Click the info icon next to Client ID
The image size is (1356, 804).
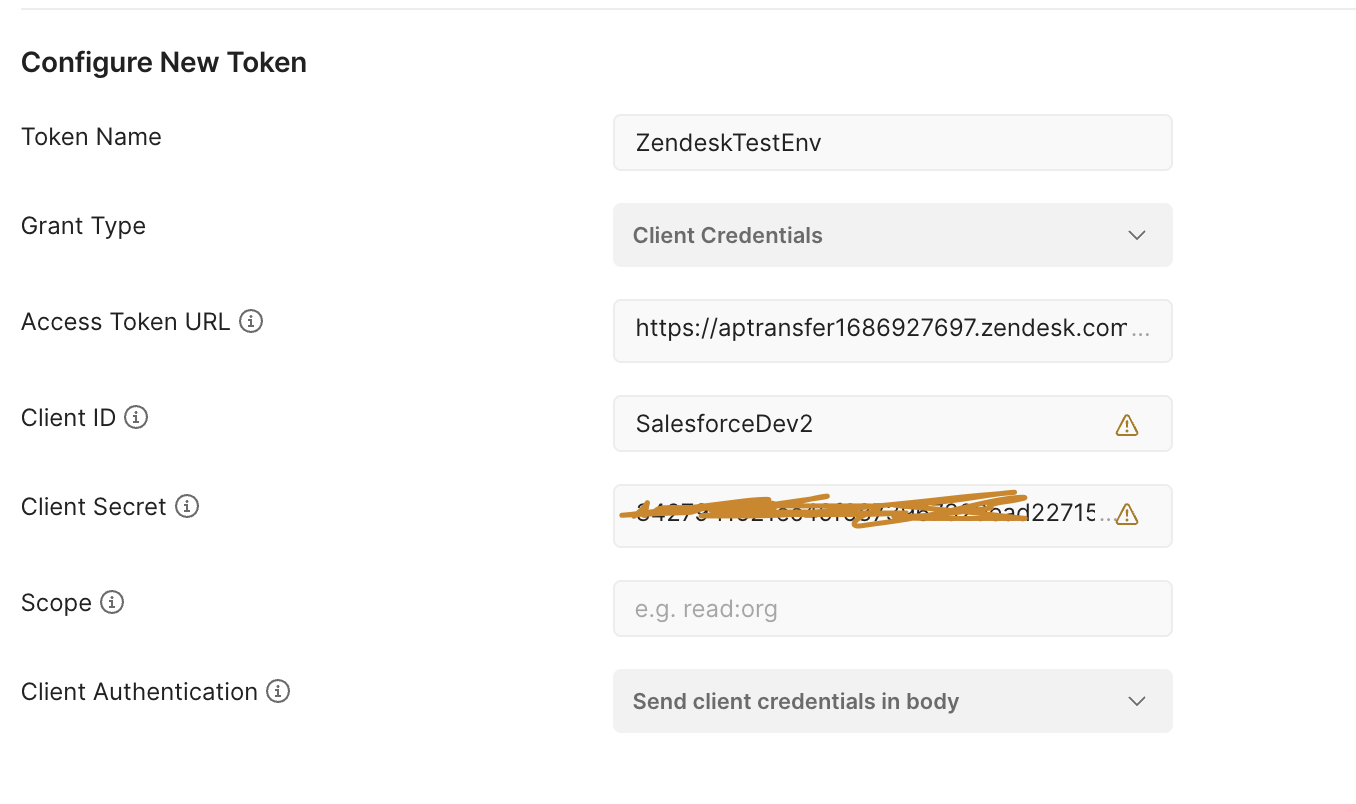point(136,418)
